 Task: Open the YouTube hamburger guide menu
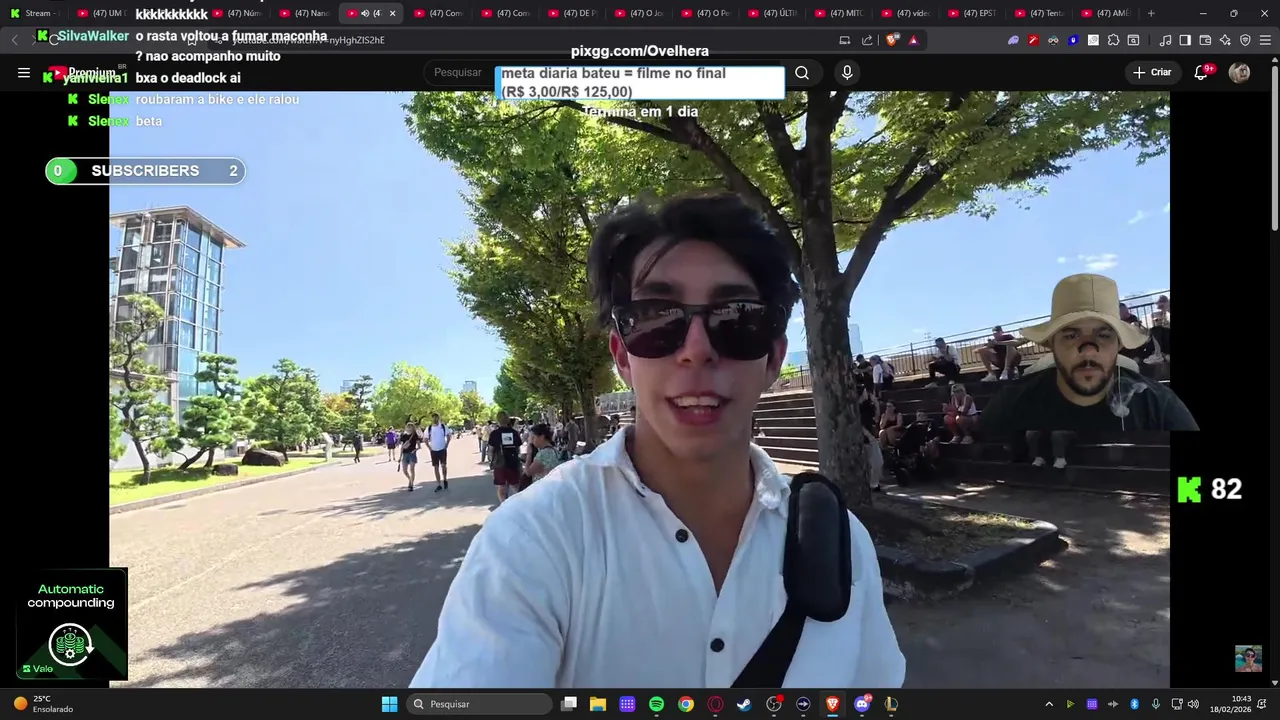click(x=24, y=72)
